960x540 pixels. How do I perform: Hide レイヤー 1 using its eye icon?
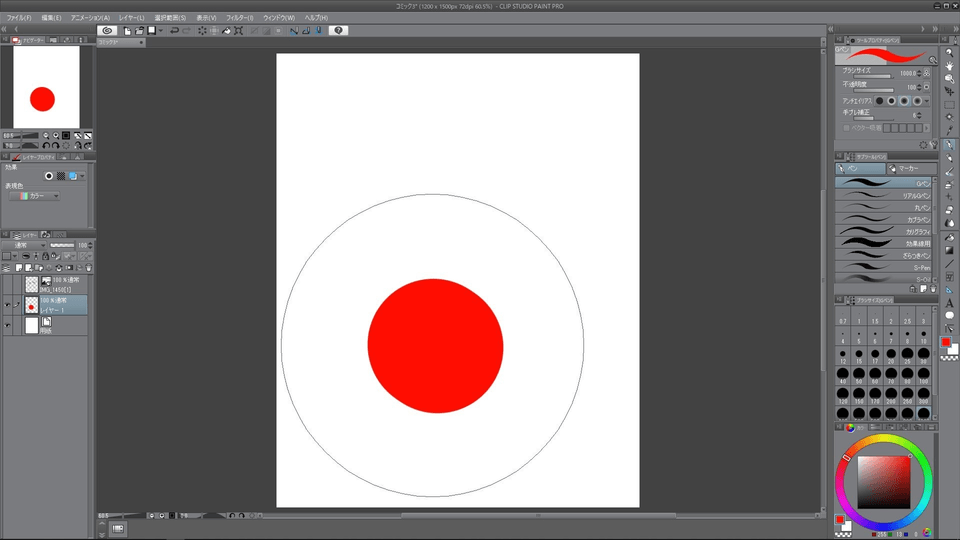[7, 304]
